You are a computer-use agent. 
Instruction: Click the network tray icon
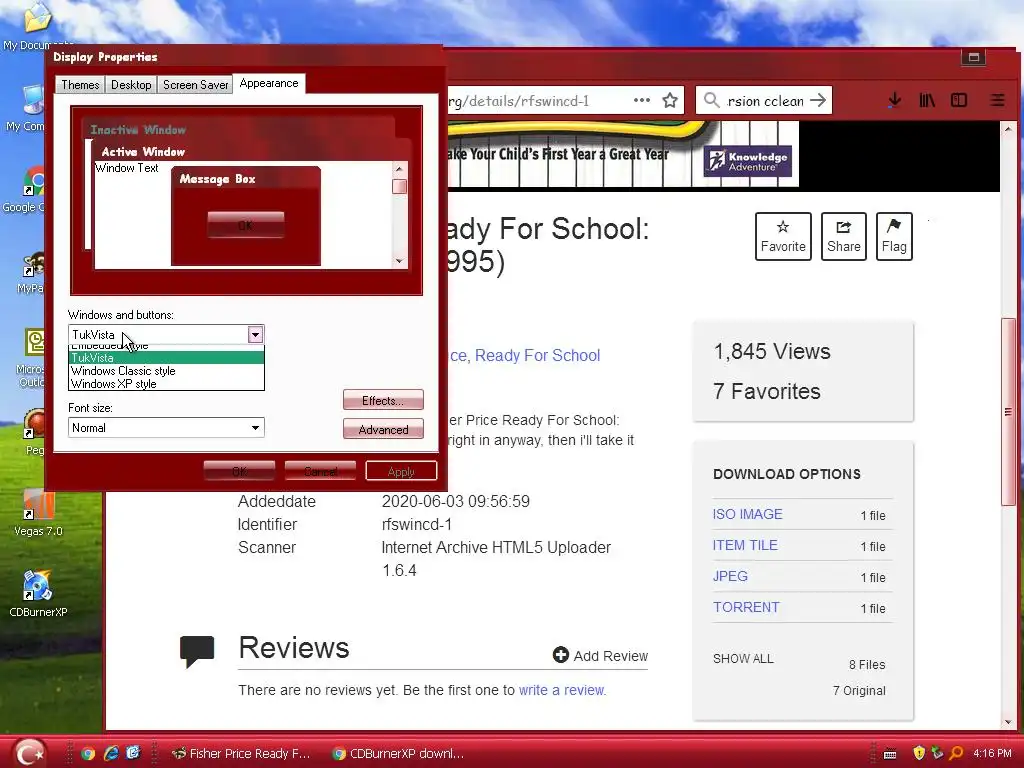tap(937, 753)
